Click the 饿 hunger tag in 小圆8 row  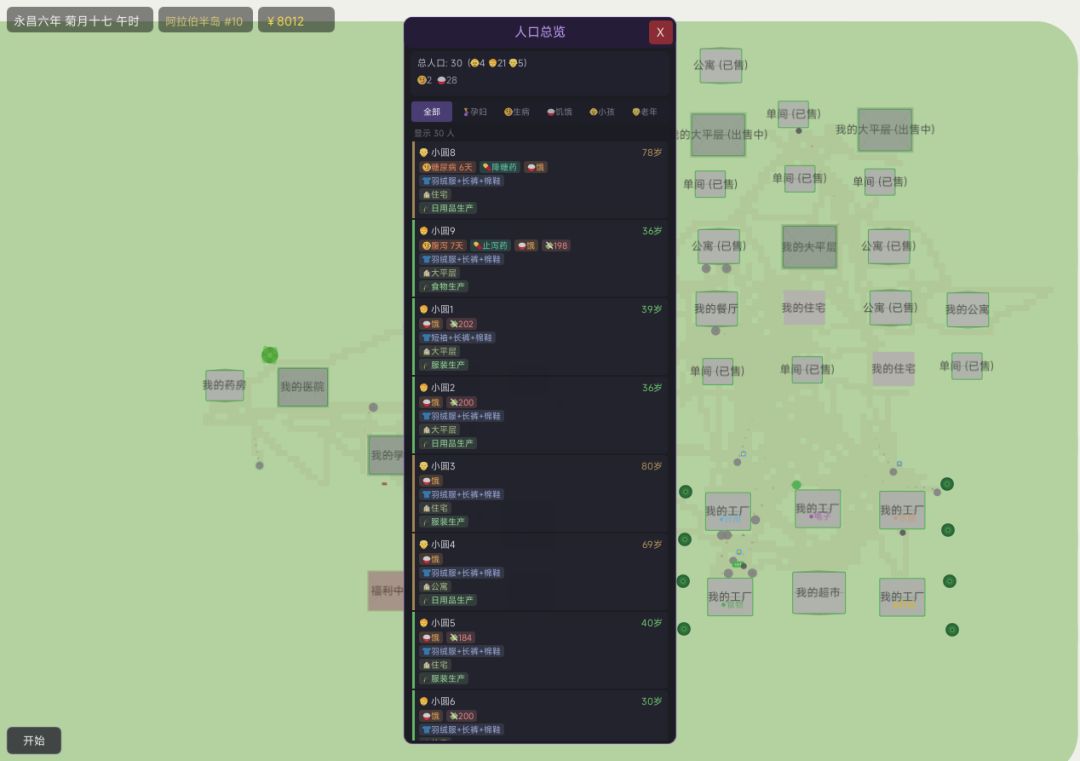coord(535,167)
